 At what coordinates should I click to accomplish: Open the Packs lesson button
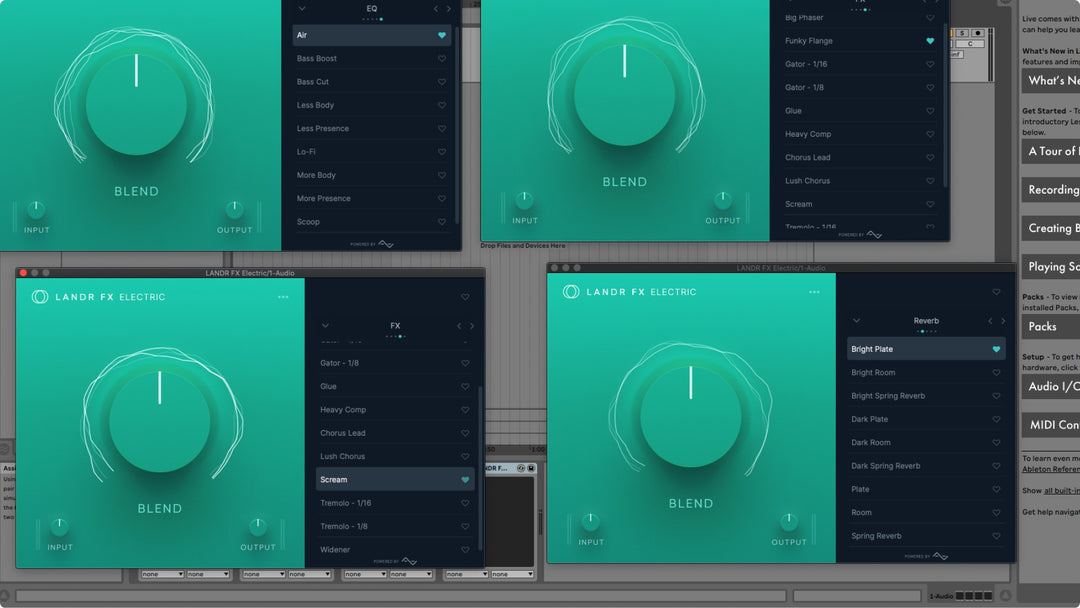[1051, 326]
